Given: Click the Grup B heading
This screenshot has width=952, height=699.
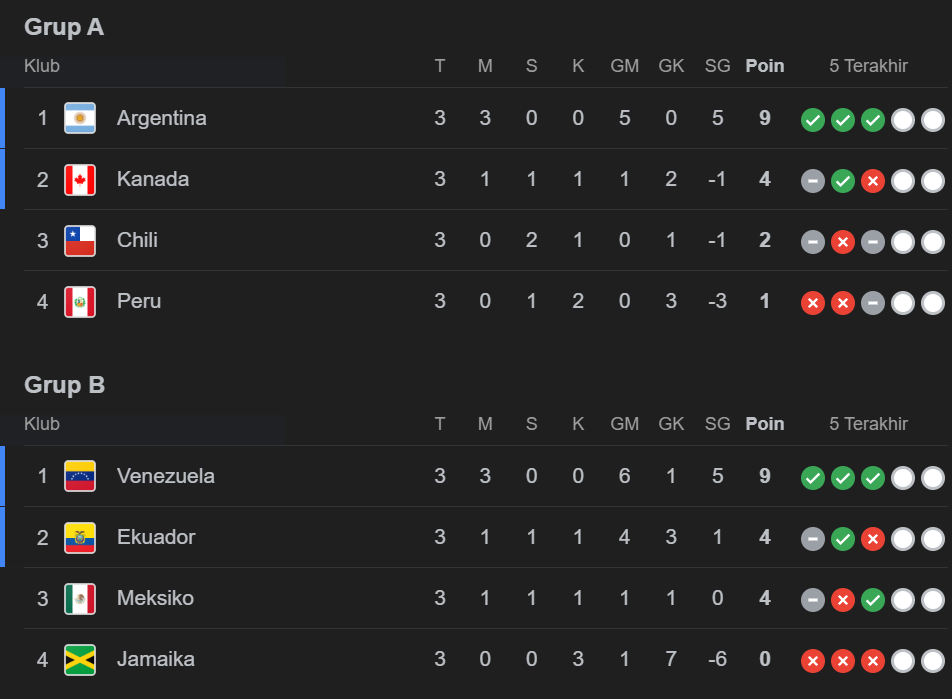Looking at the screenshot, I should click(x=64, y=385).
